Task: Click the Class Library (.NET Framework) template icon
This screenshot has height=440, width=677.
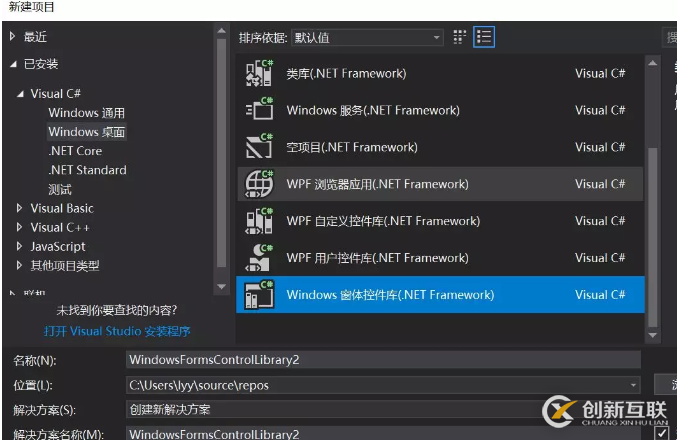Action: pyautogui.click(x=259, y=73)
